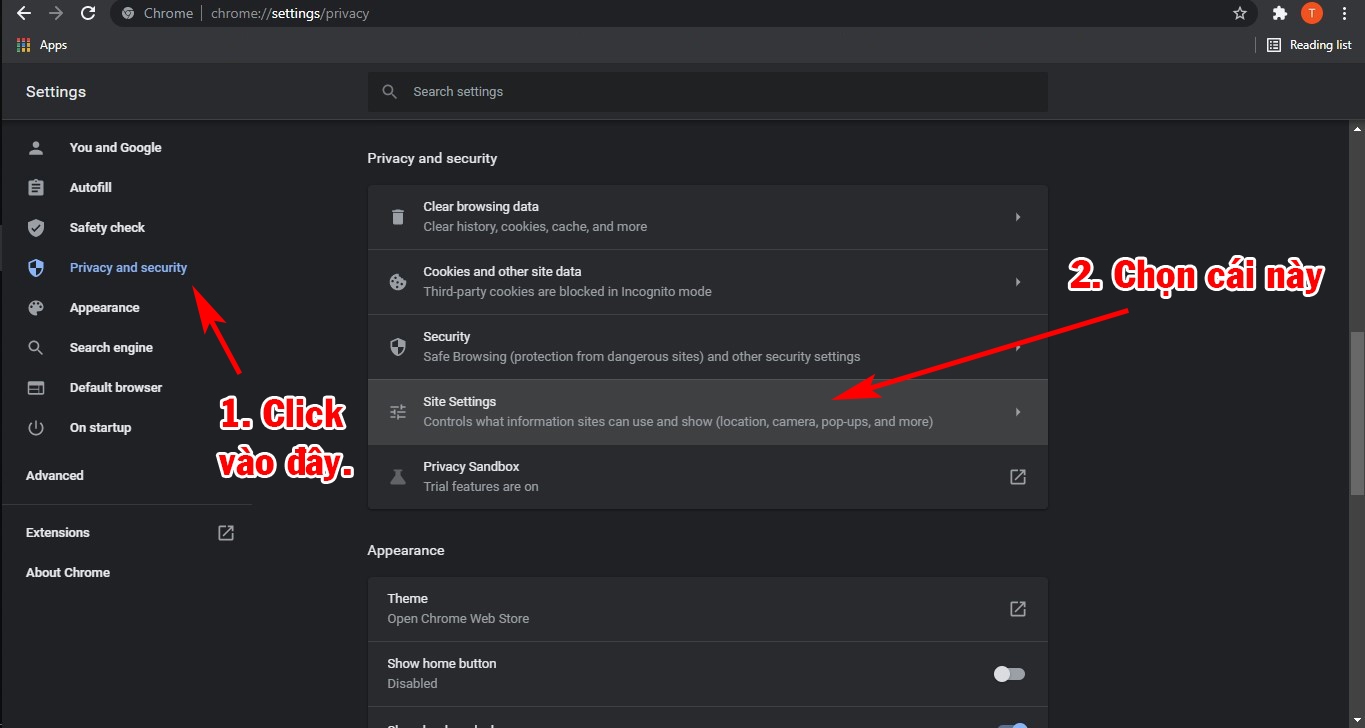
Task: Select Autofill in the settings sidebar
Action: coord(91,188)
